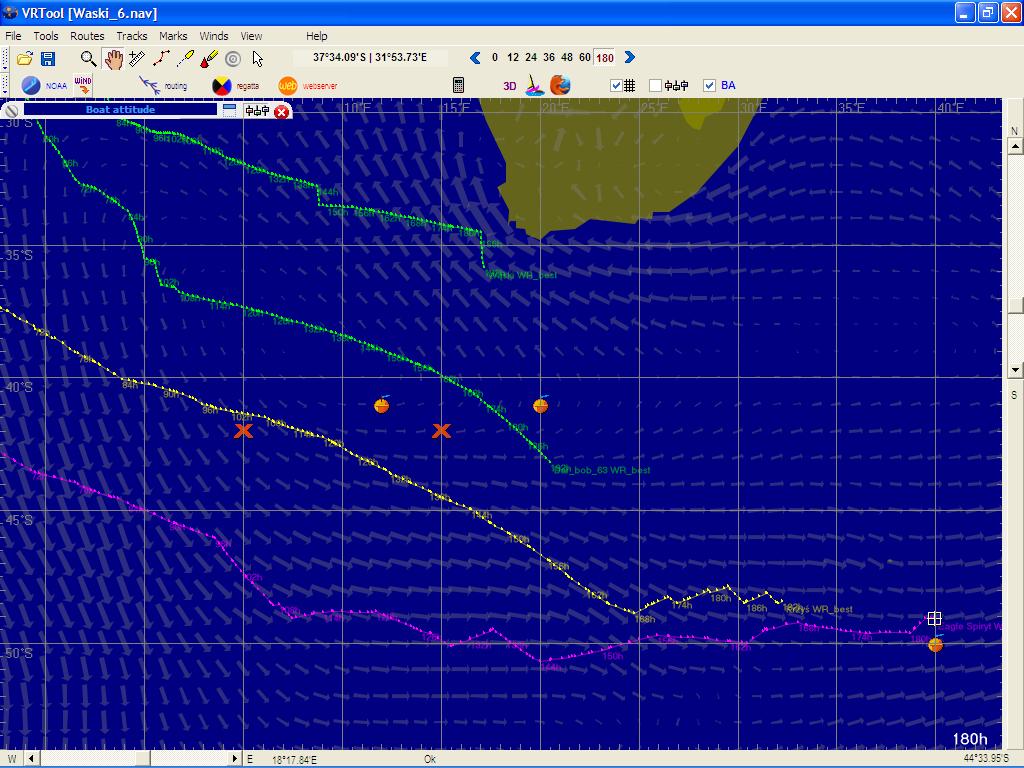Choose the ruler measure tool
This screenshot has height=768, width=1024.
pyautogui.click(x=137, y=59)
